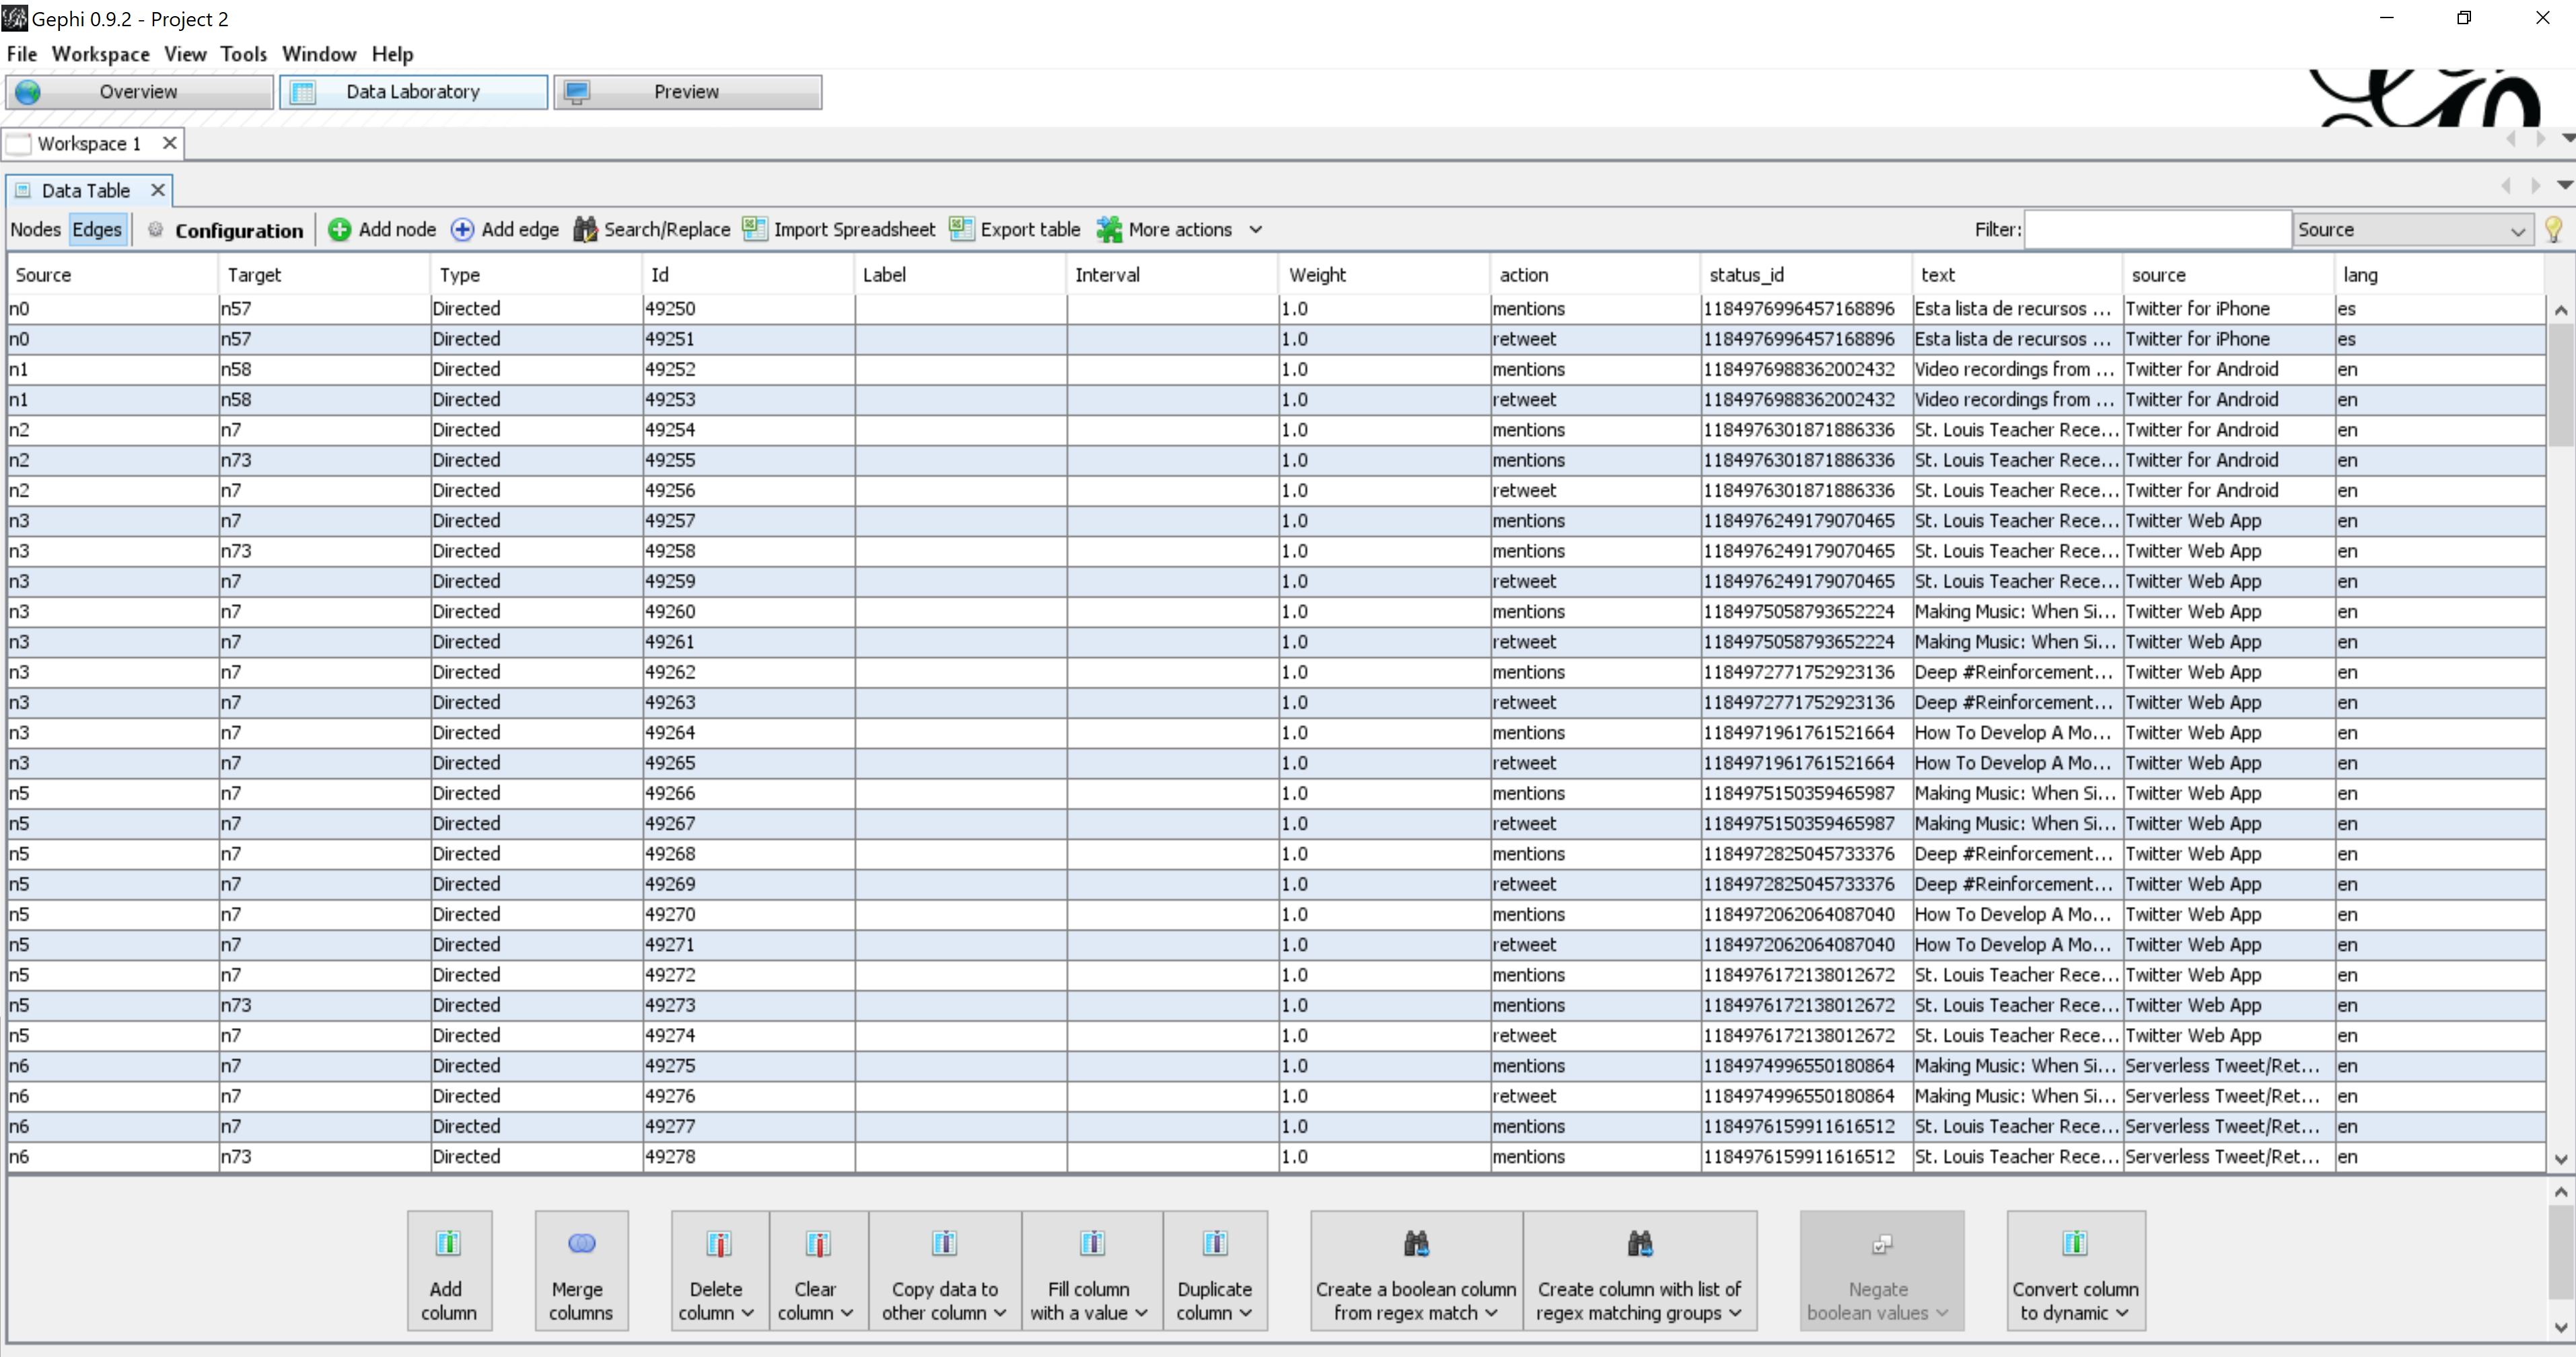Expand the More actions dropdown
Viewport: 2576px width, 1357px height.
(1255, 230)
